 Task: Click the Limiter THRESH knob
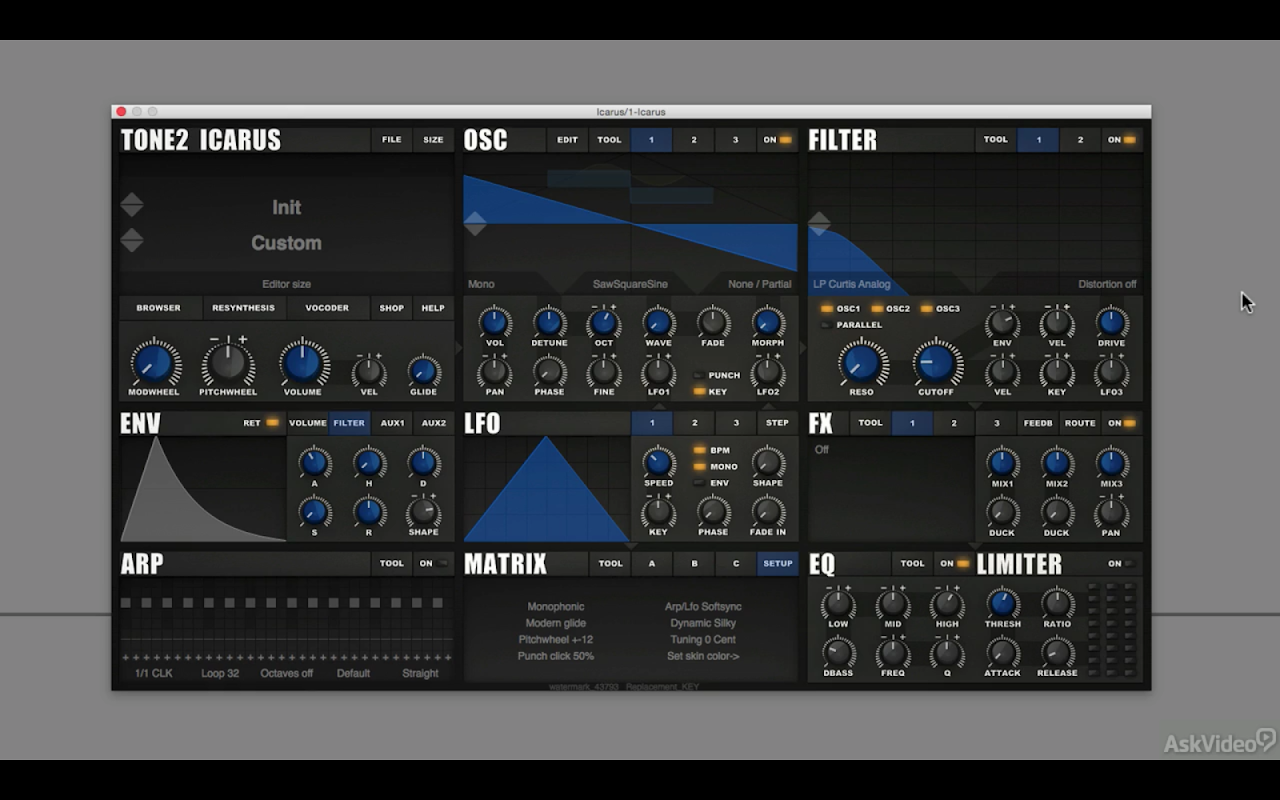1002,603
